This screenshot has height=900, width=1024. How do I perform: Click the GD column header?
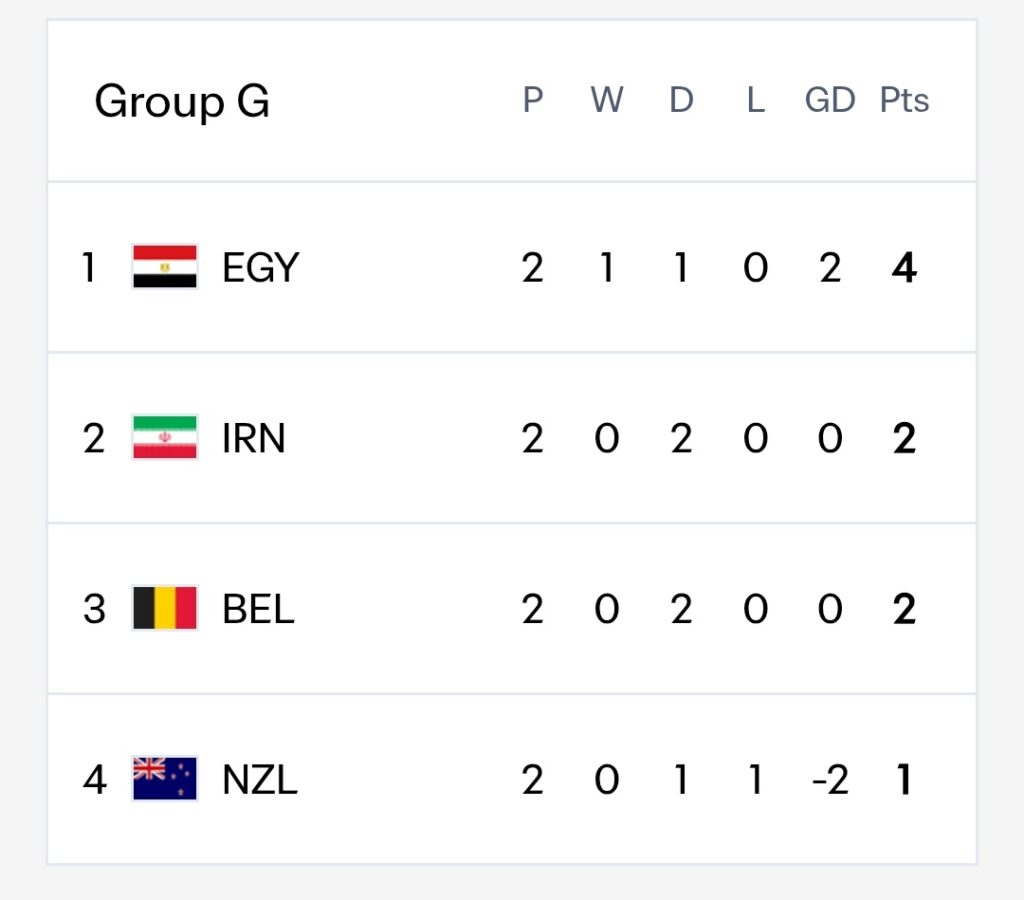pos(829,100)
